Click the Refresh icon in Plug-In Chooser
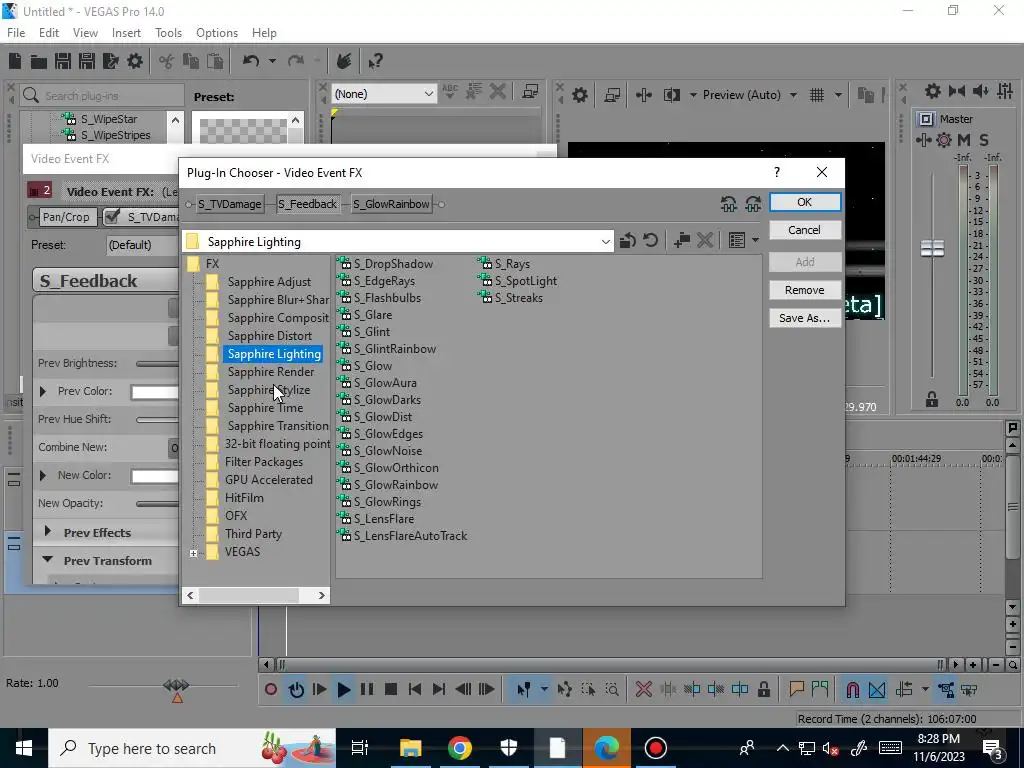This screenshot has width=1024, height=768. (650, 240)
